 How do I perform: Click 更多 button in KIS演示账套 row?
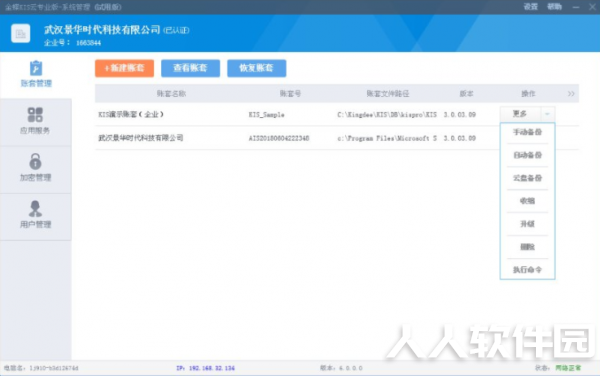520,114
